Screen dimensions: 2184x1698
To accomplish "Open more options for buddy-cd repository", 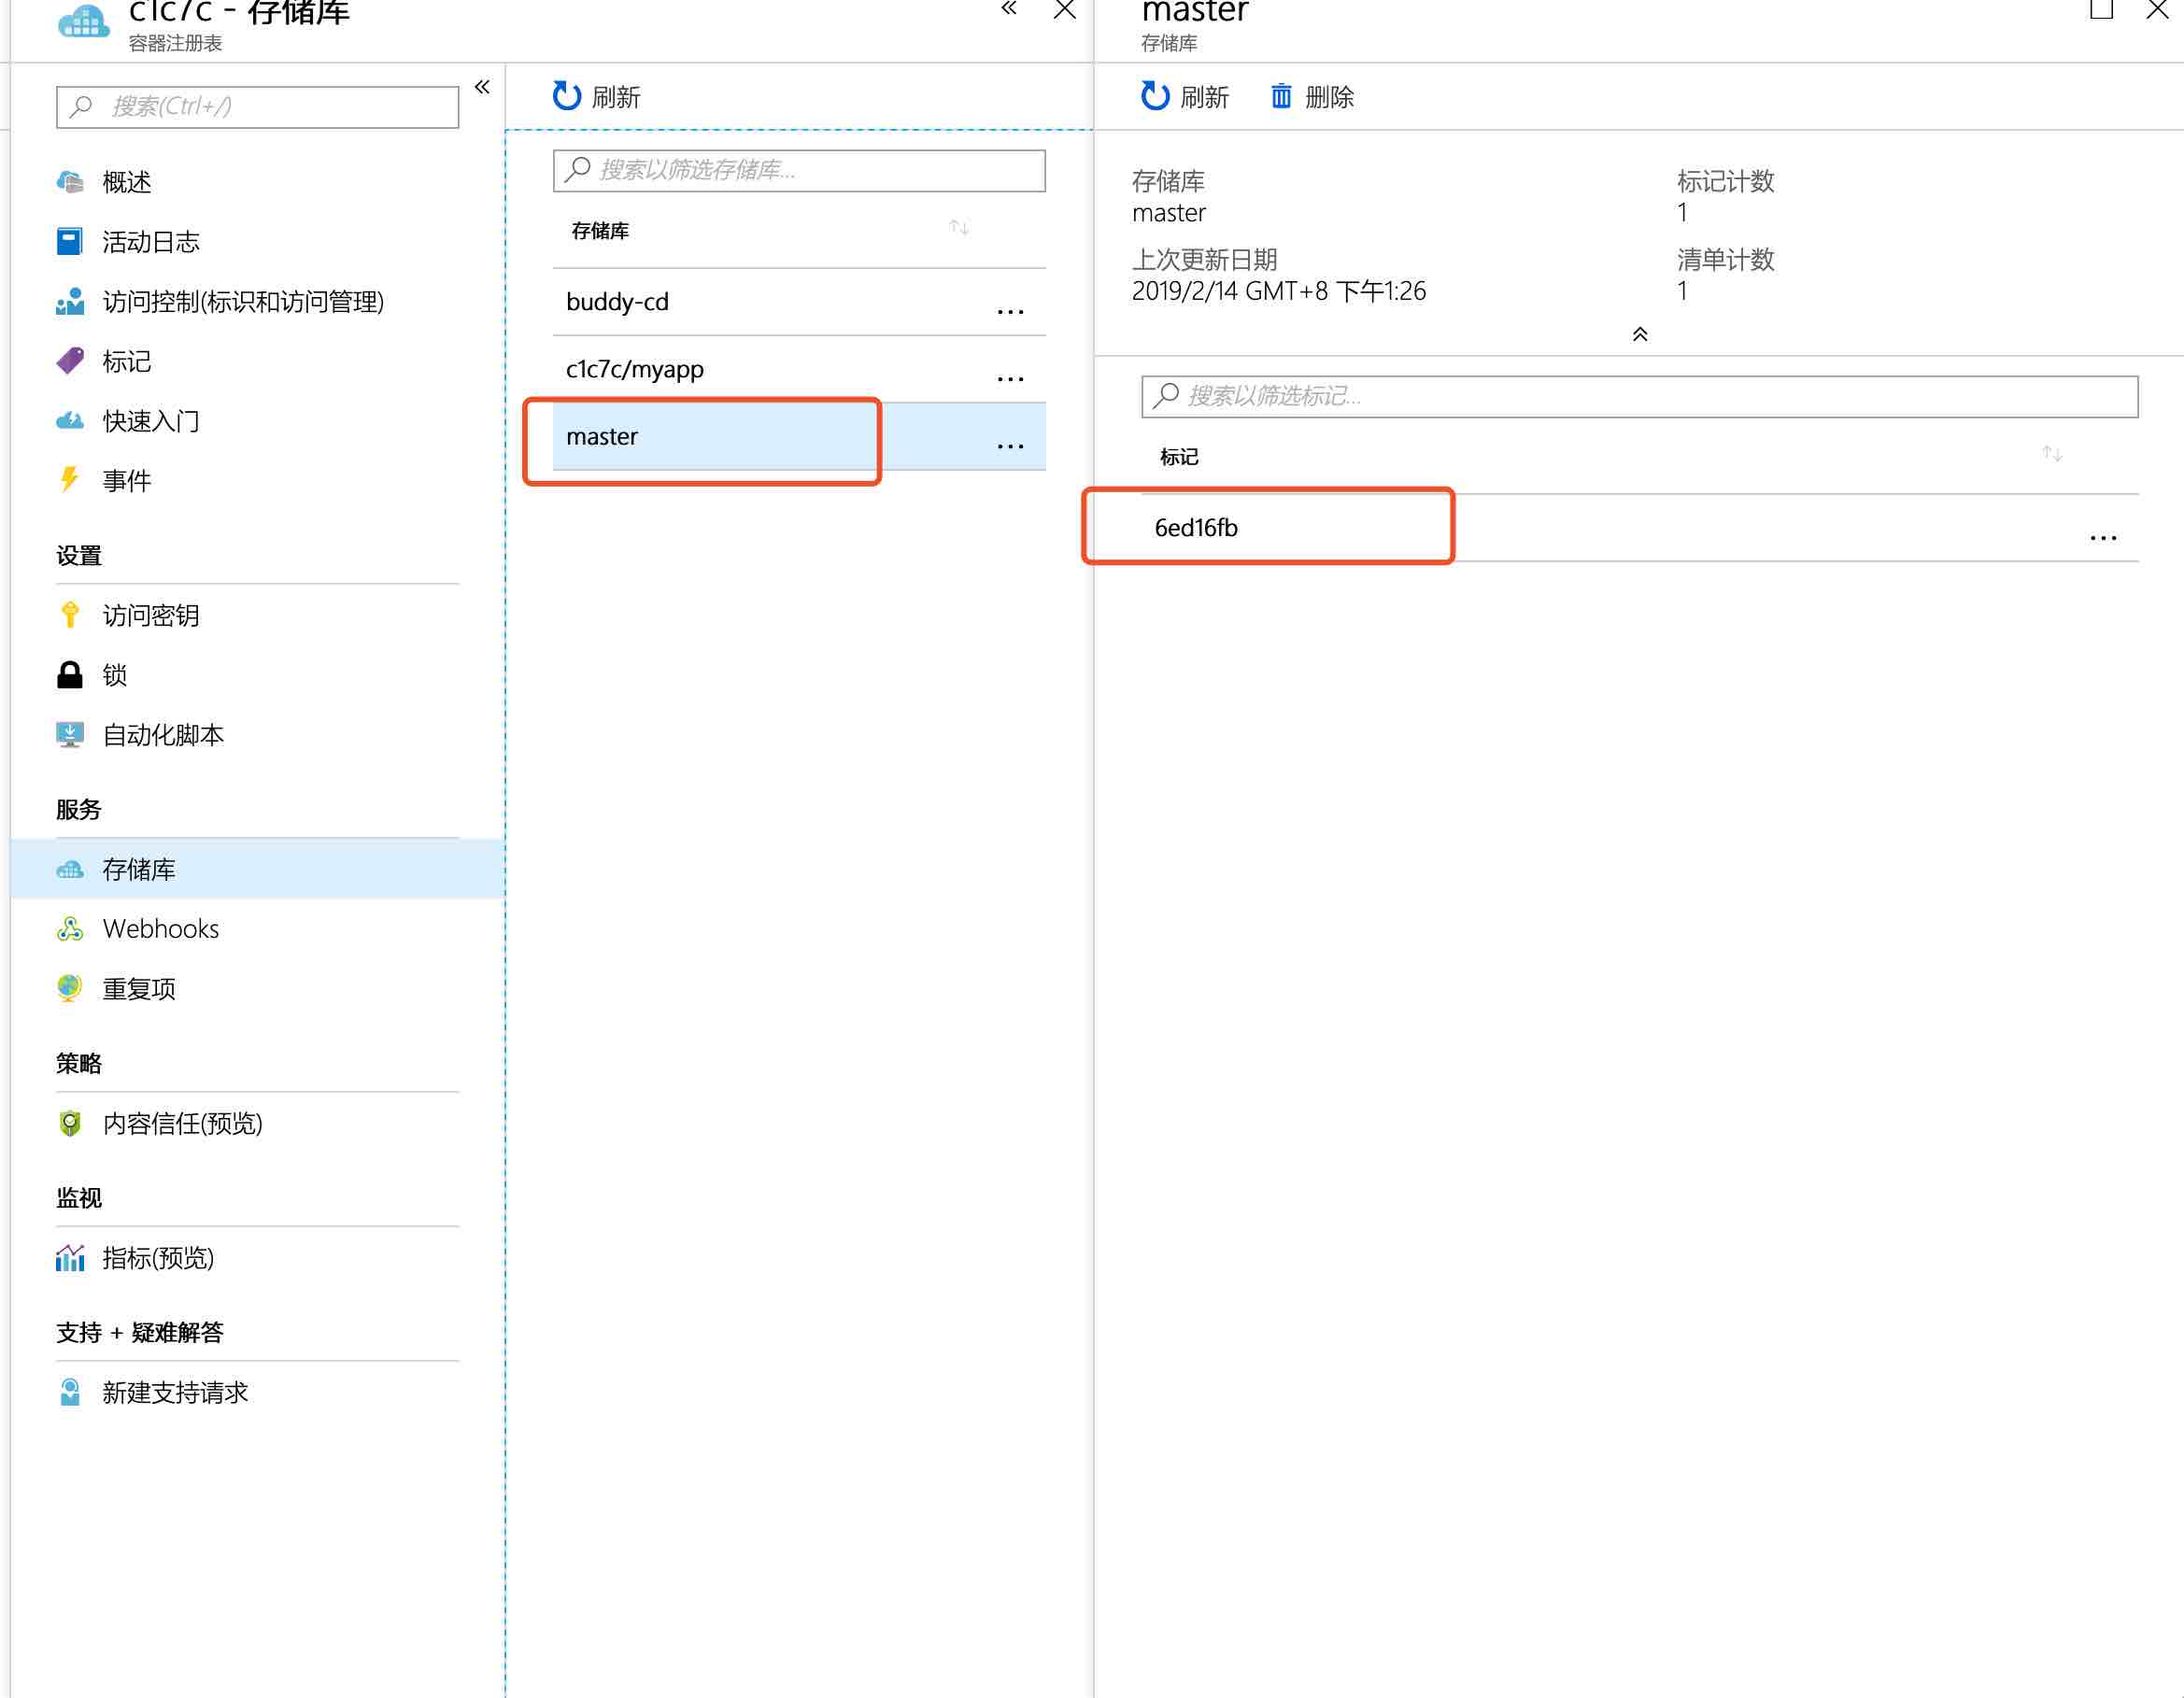I will (x=1010, y=311).
